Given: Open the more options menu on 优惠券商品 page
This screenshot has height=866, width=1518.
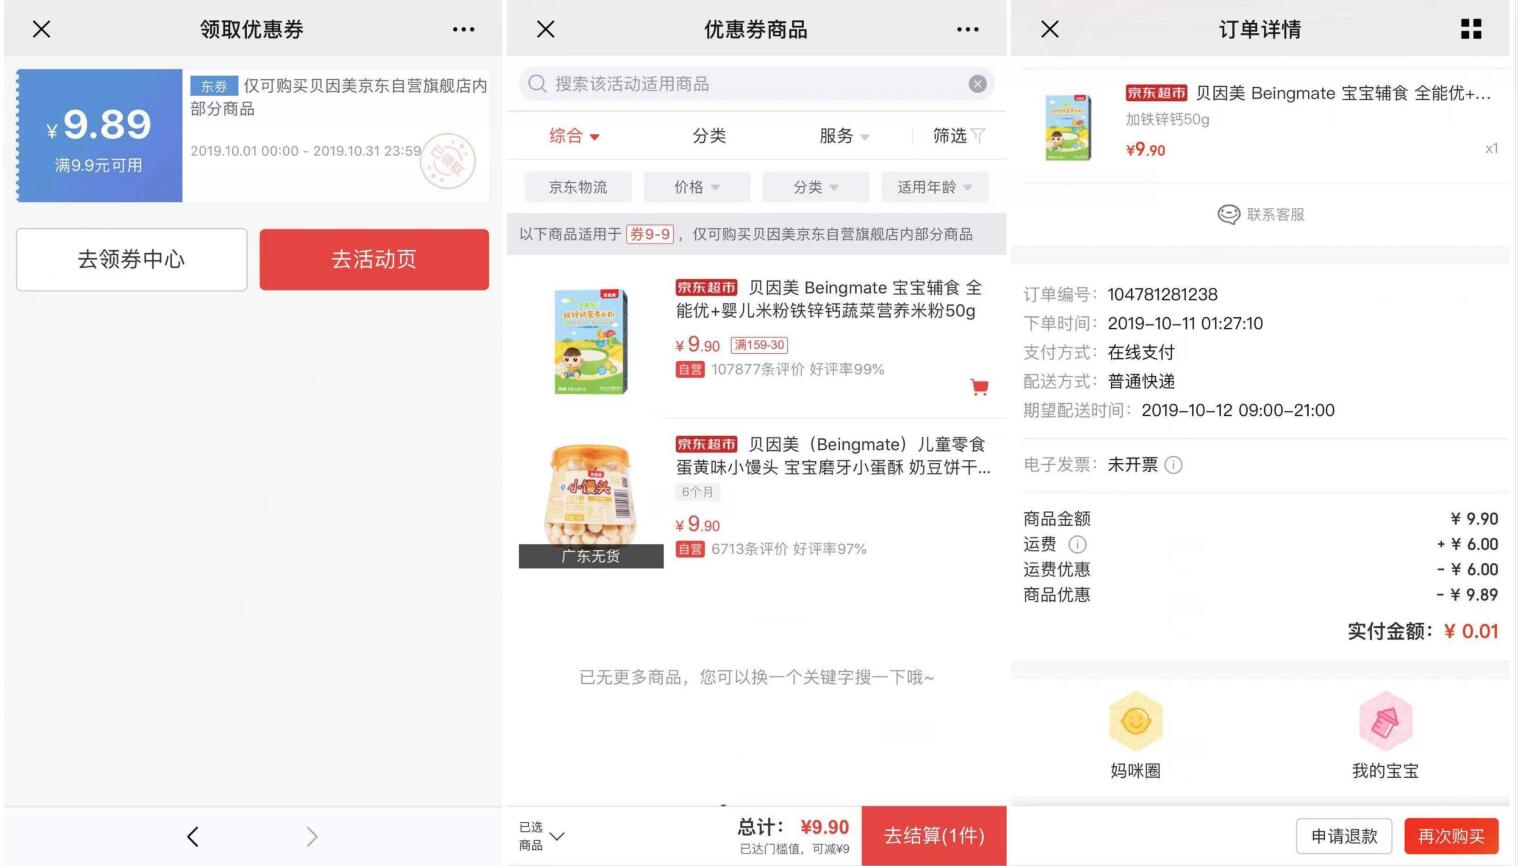Looking at the screenshot, I should [968, 29].
